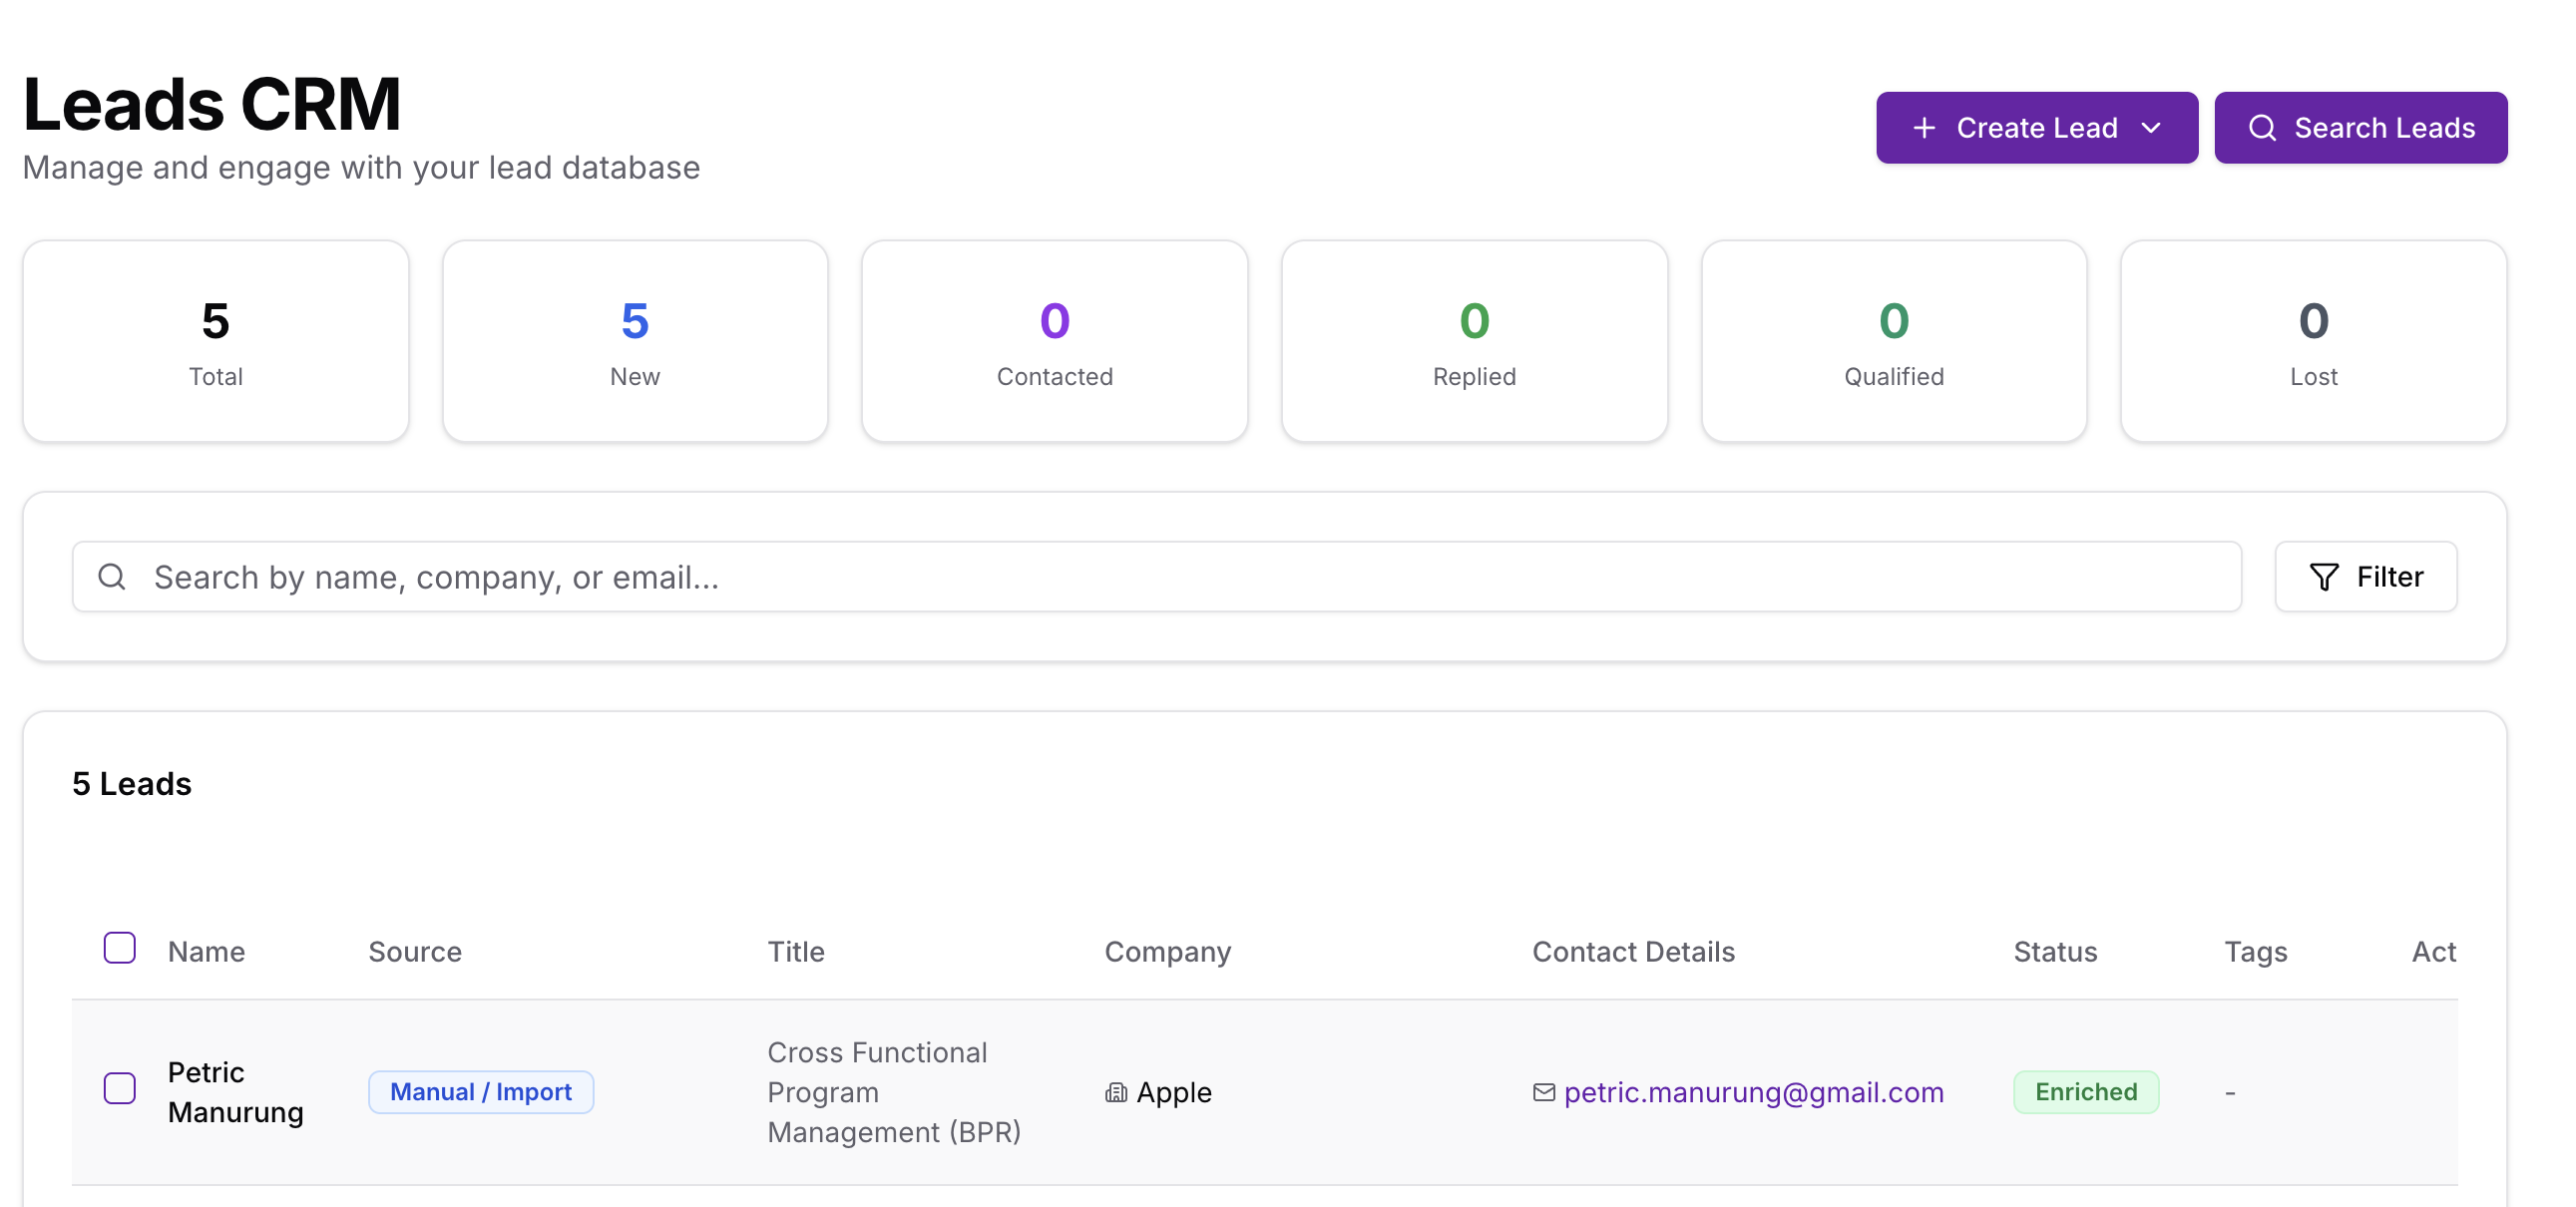The height and width of the screenshot is (1207, 2576).
Task: Click the magnifier icon on Search Leads
Action: pyautogui.click(x=2264, y=127)
